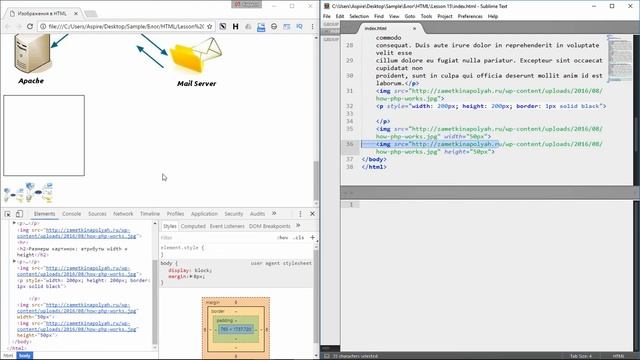Open DevTools Timeline tab
640x360 pixels.
150,214
